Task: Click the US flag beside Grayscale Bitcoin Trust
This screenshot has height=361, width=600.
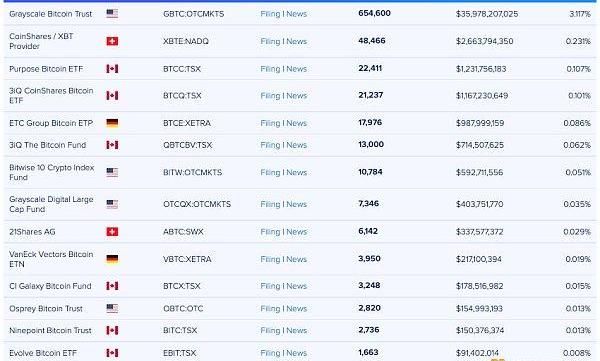Action: pyautogui.click(x=112, y=14)
